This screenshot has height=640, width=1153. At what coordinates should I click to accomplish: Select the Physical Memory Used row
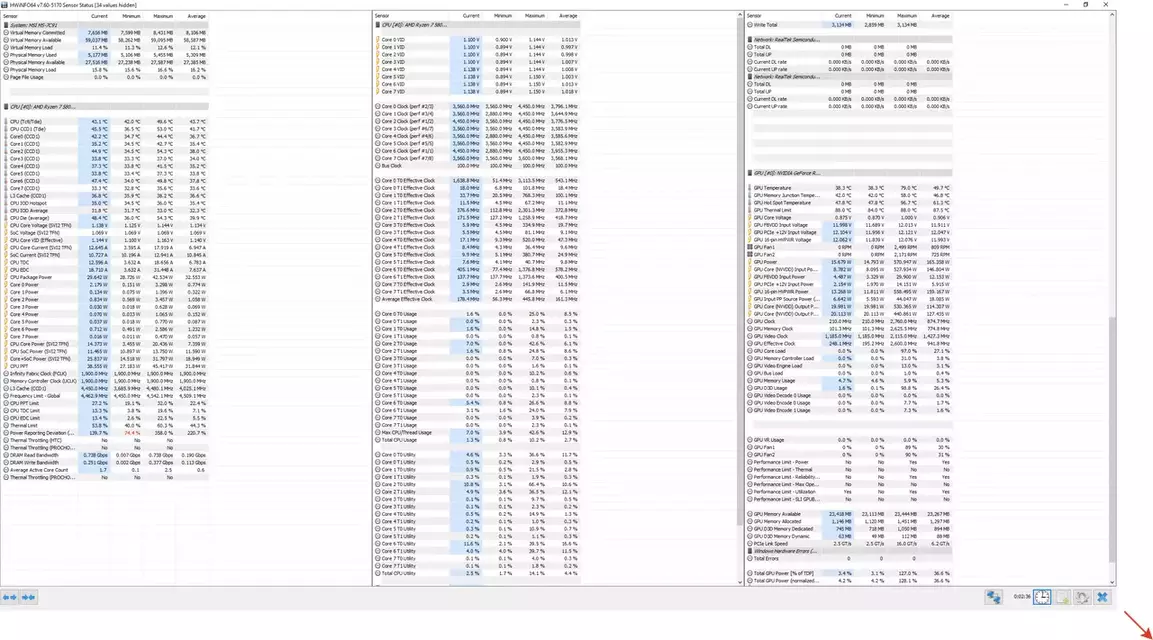coord(105,55)
